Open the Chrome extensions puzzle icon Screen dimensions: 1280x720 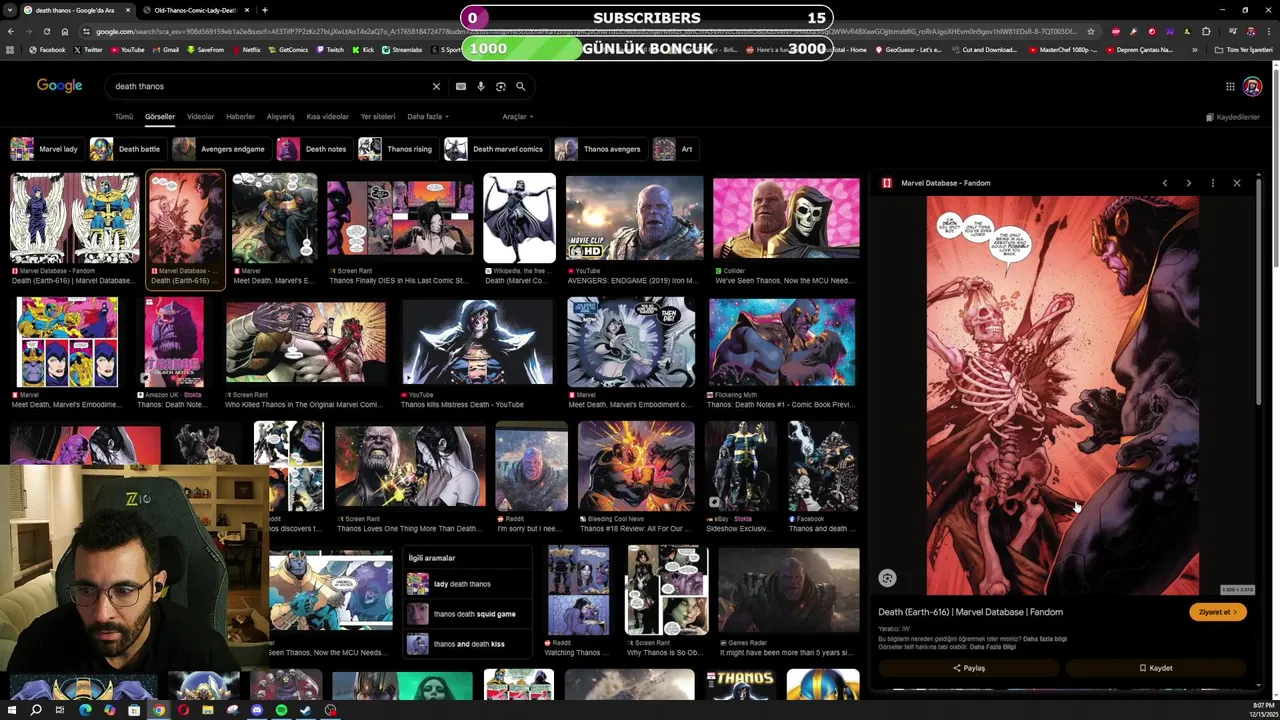click(x=1206, y=31)
